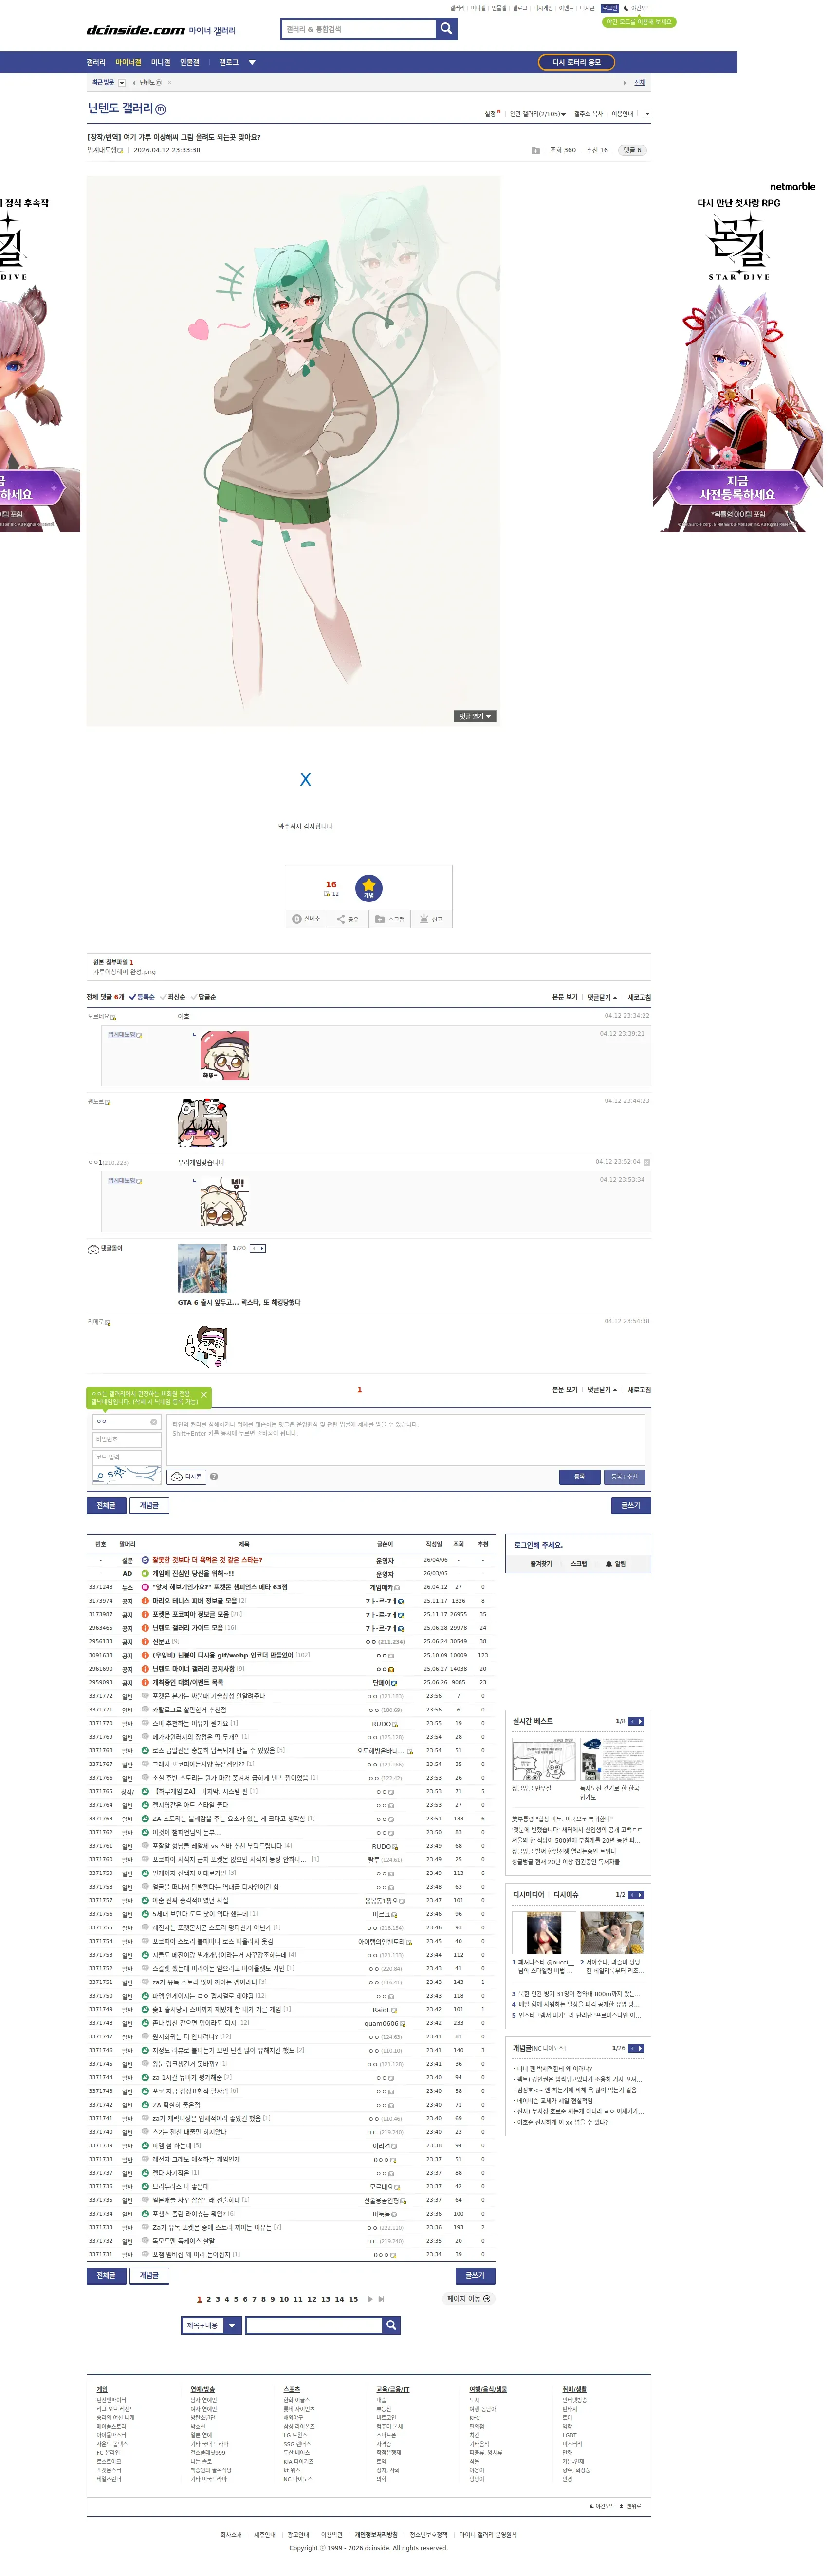The image size is (828, 2576).
Task: Switch to 개념글 tab above the post list
Action: click(x=149, y=1505)
